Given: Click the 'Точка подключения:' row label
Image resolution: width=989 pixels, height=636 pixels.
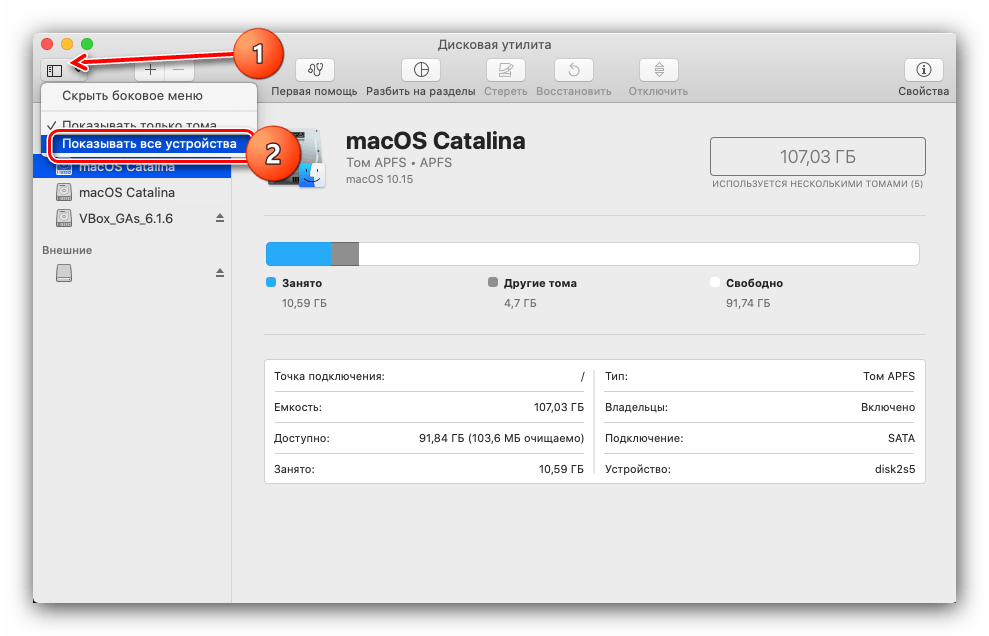Looking at the screenshot, I should click(329, 377).
